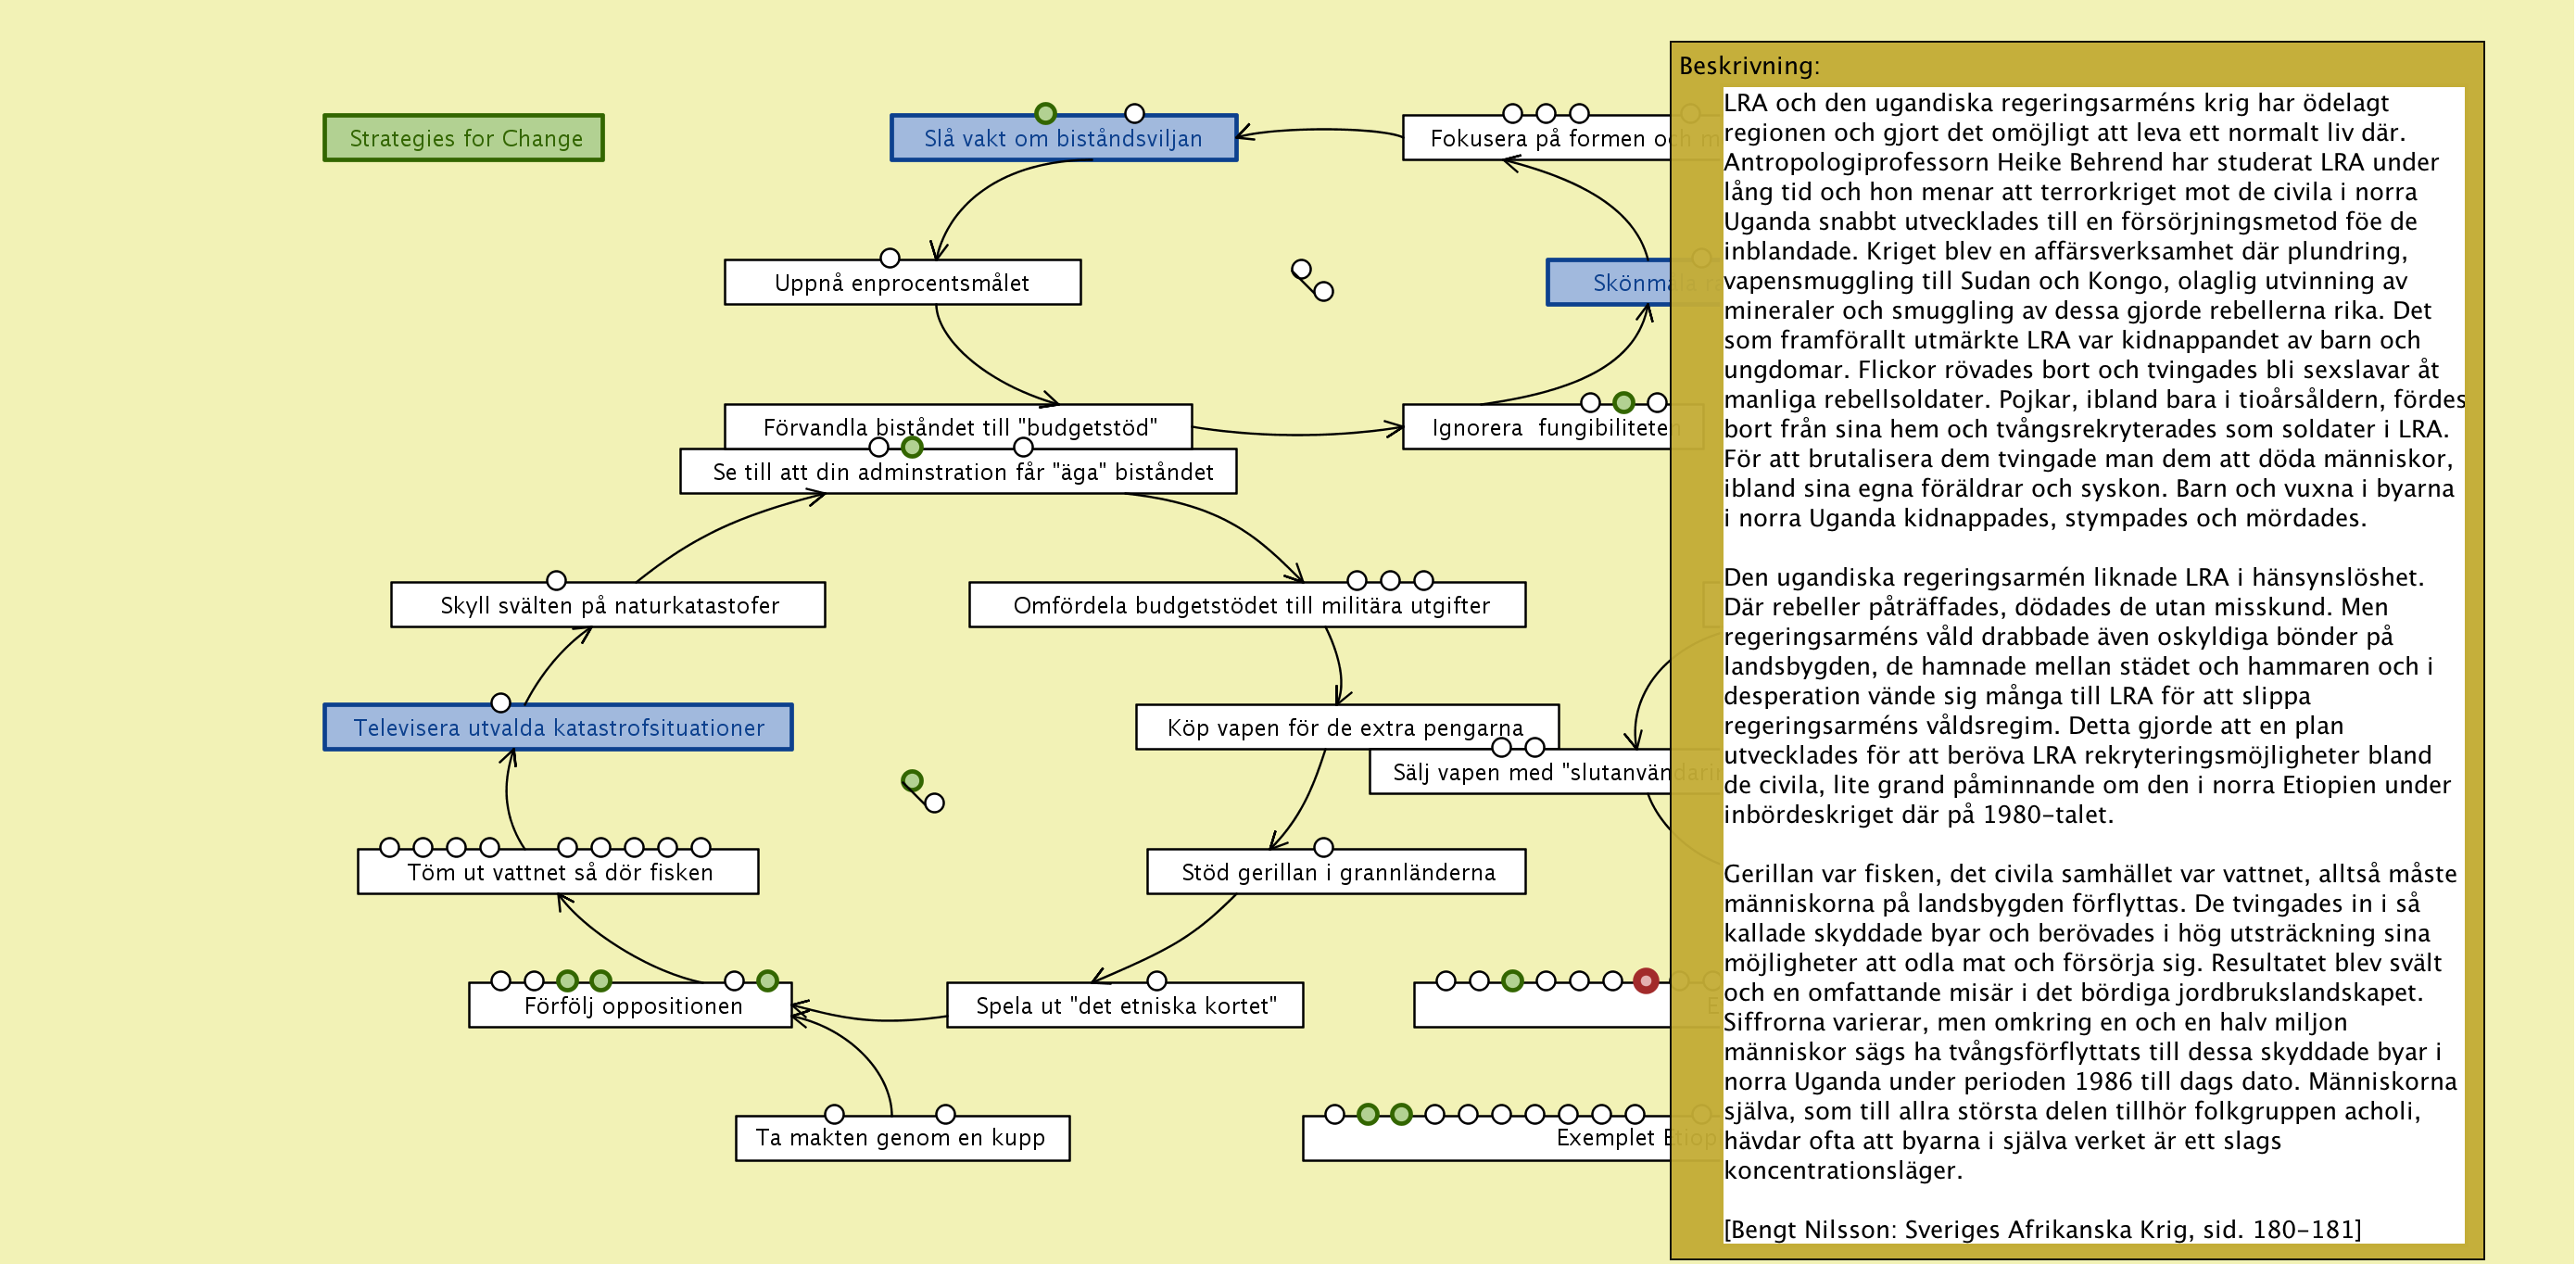
Task: Click green circle marker above Slå vakt om biståndsviljan
Action: click(x=1045, y=113)
